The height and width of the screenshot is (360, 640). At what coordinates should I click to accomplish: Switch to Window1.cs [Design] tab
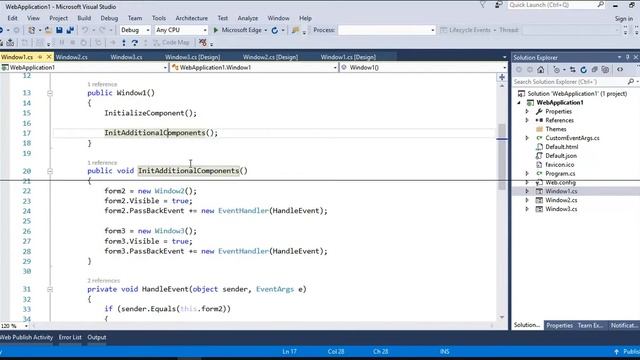tap(348, 57)
